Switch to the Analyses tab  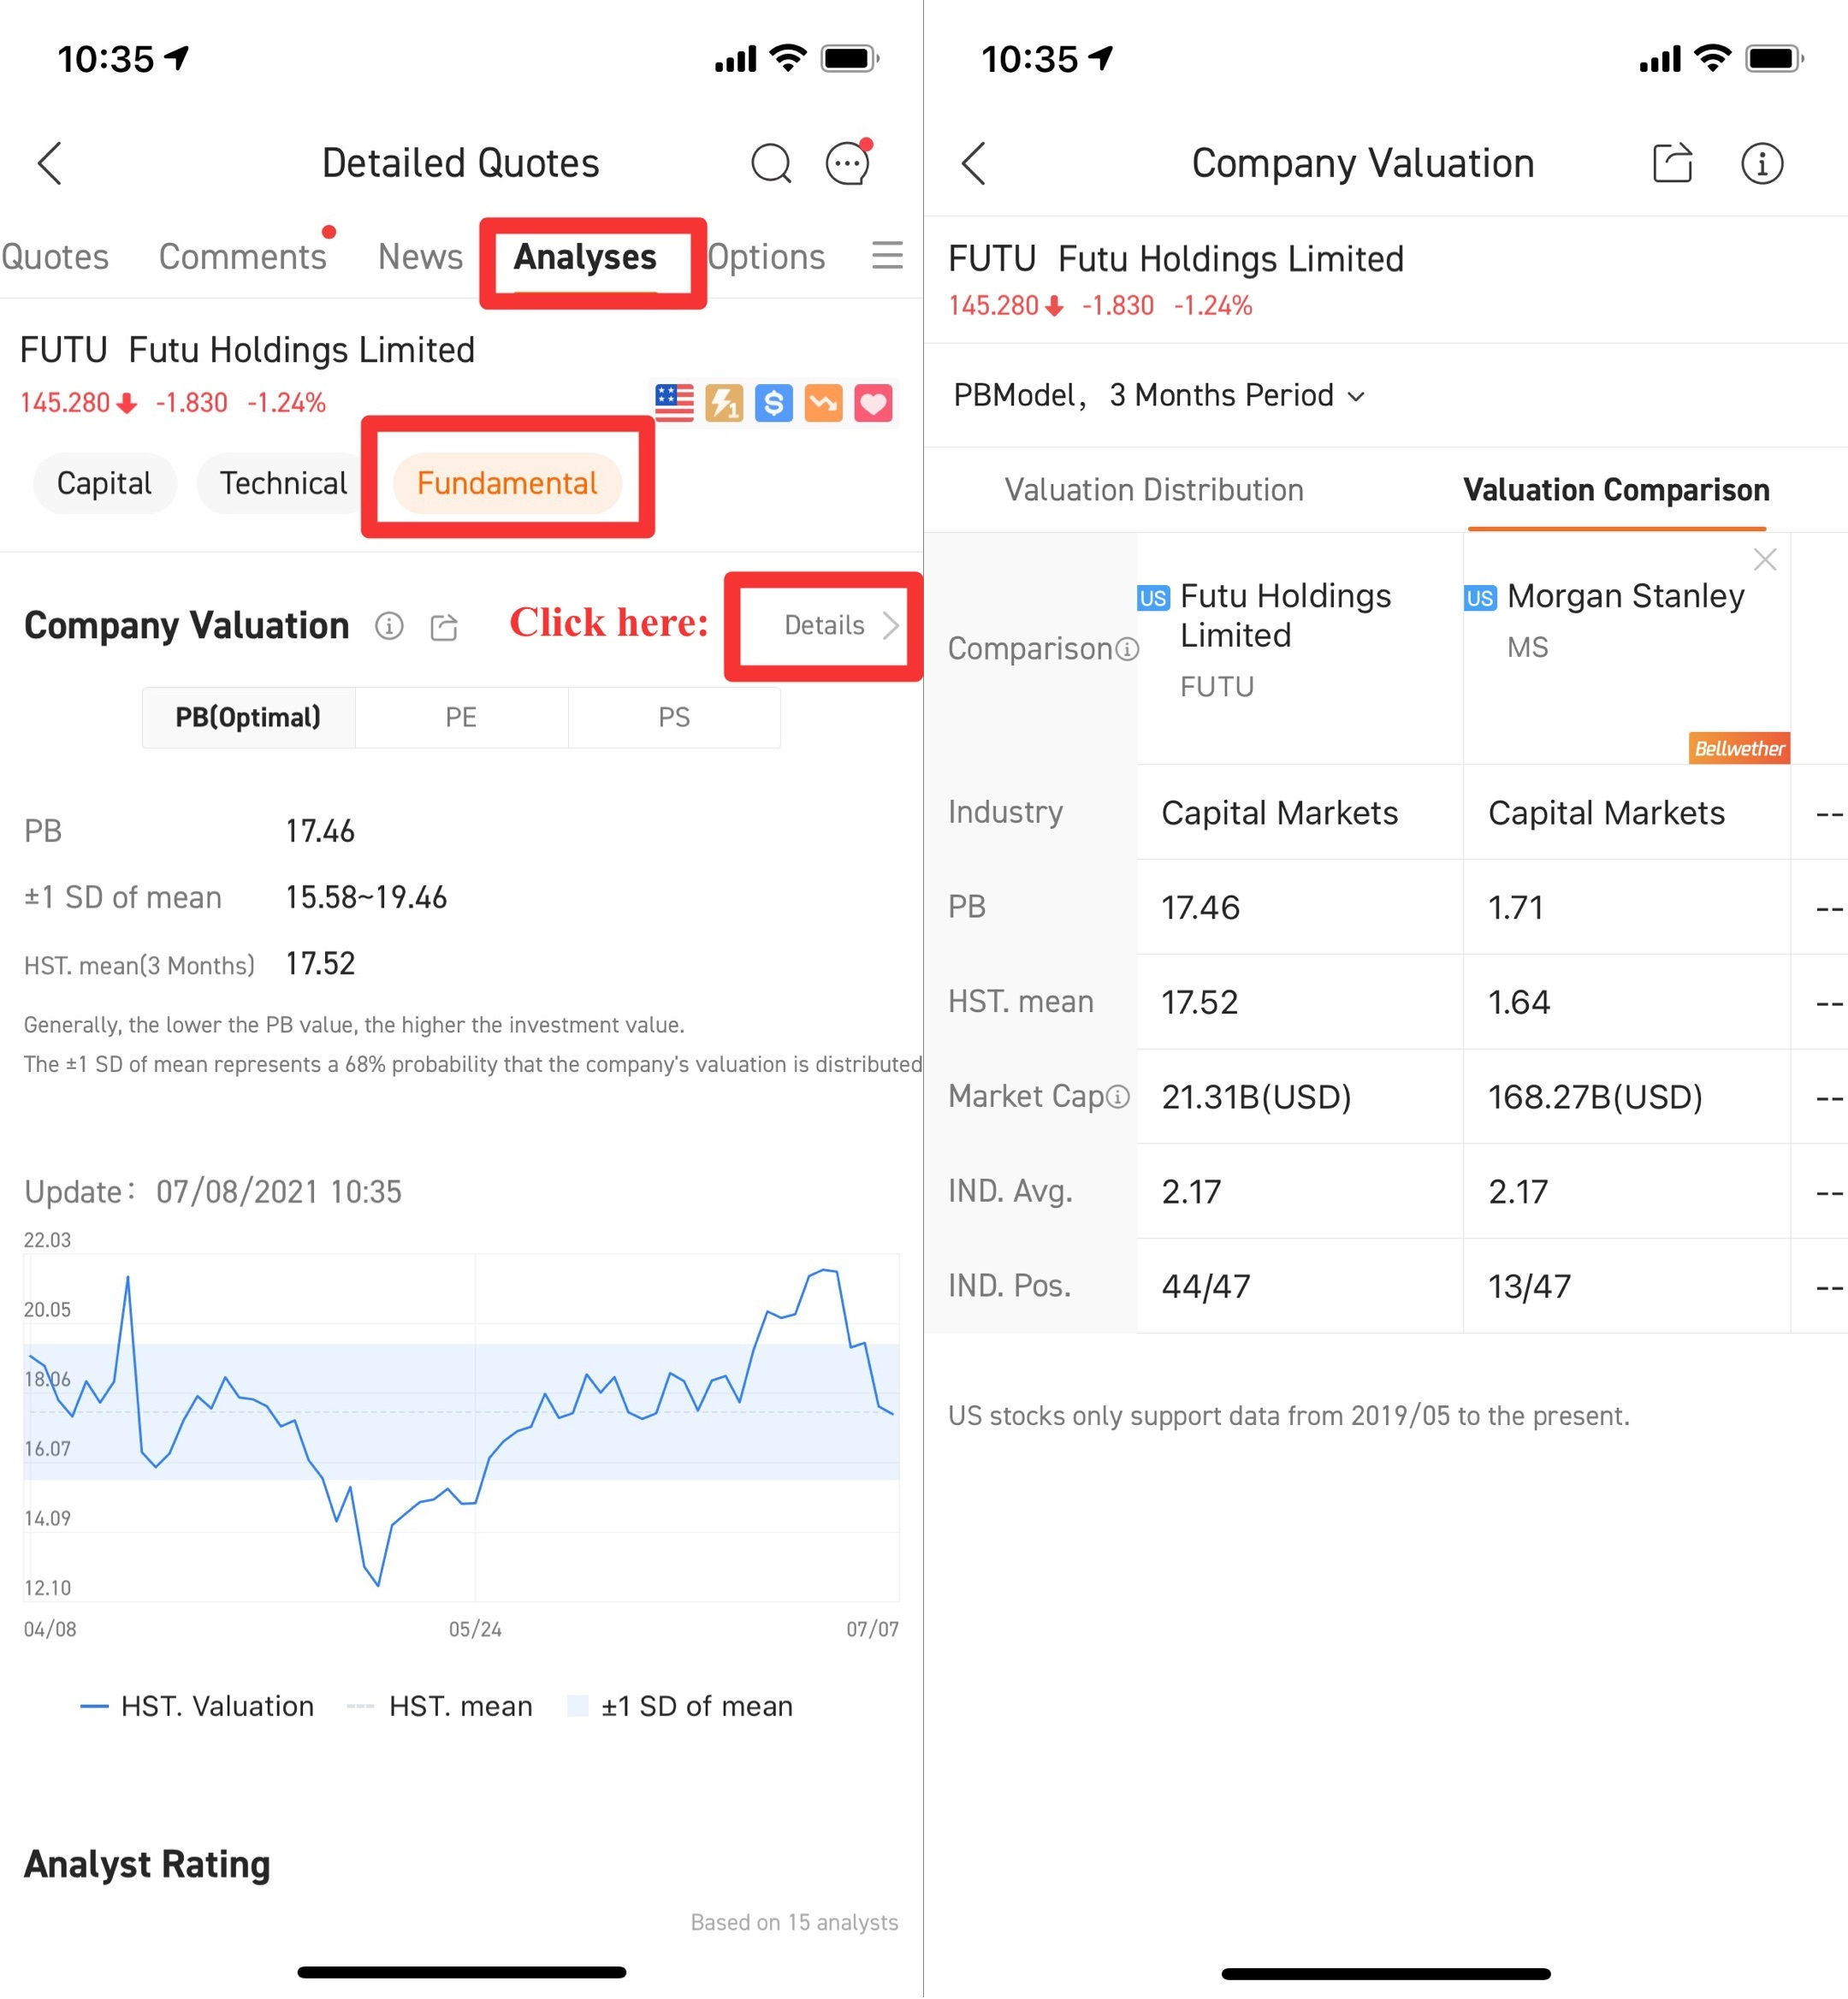point(585,256)
